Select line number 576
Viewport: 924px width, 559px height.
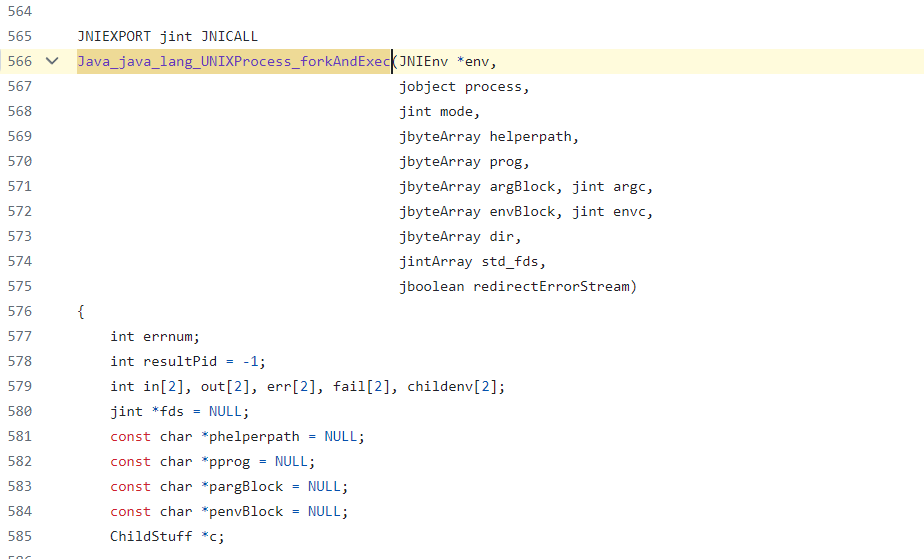pyautogui.click(x=19, y=311)
